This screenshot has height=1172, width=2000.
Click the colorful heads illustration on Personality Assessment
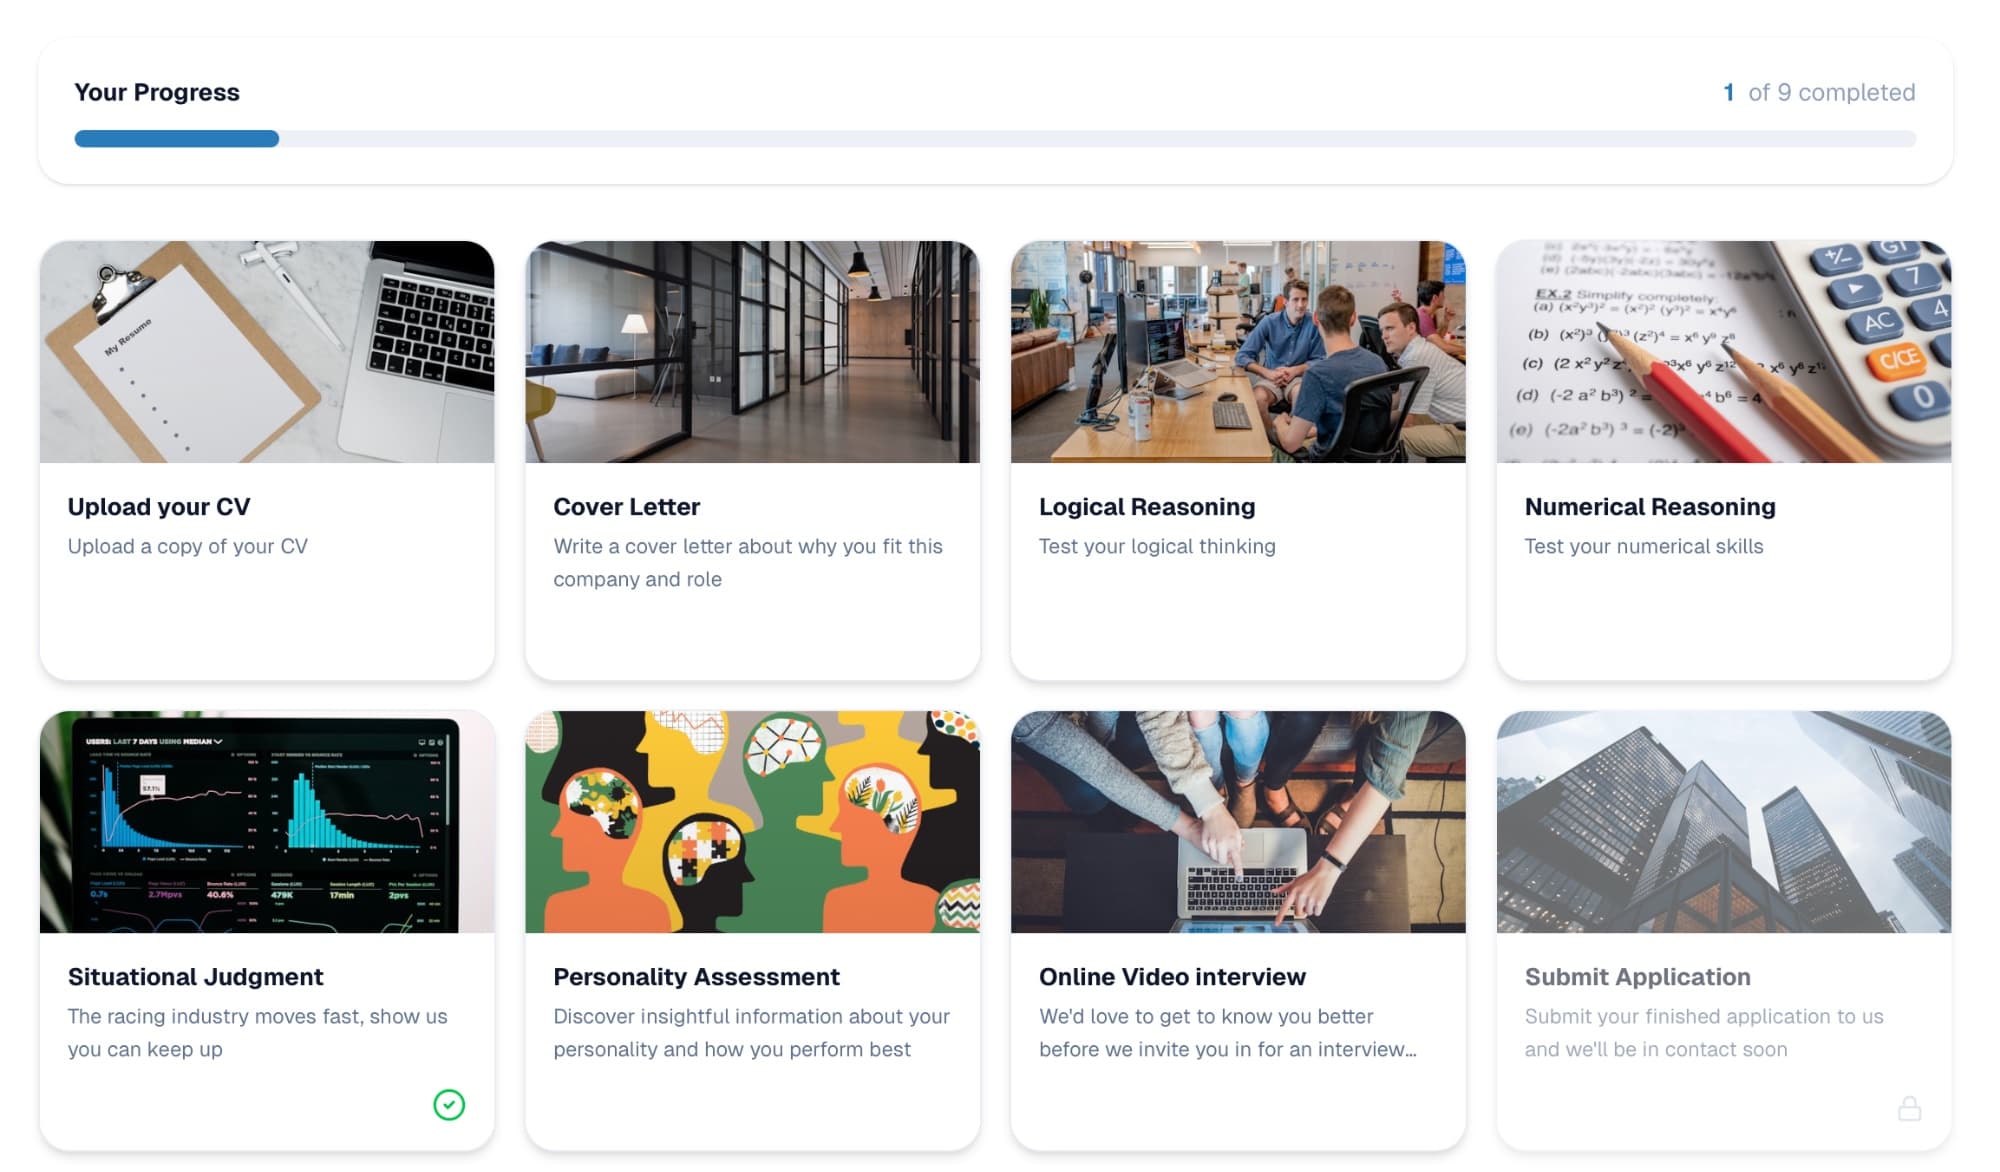[752, 822]
